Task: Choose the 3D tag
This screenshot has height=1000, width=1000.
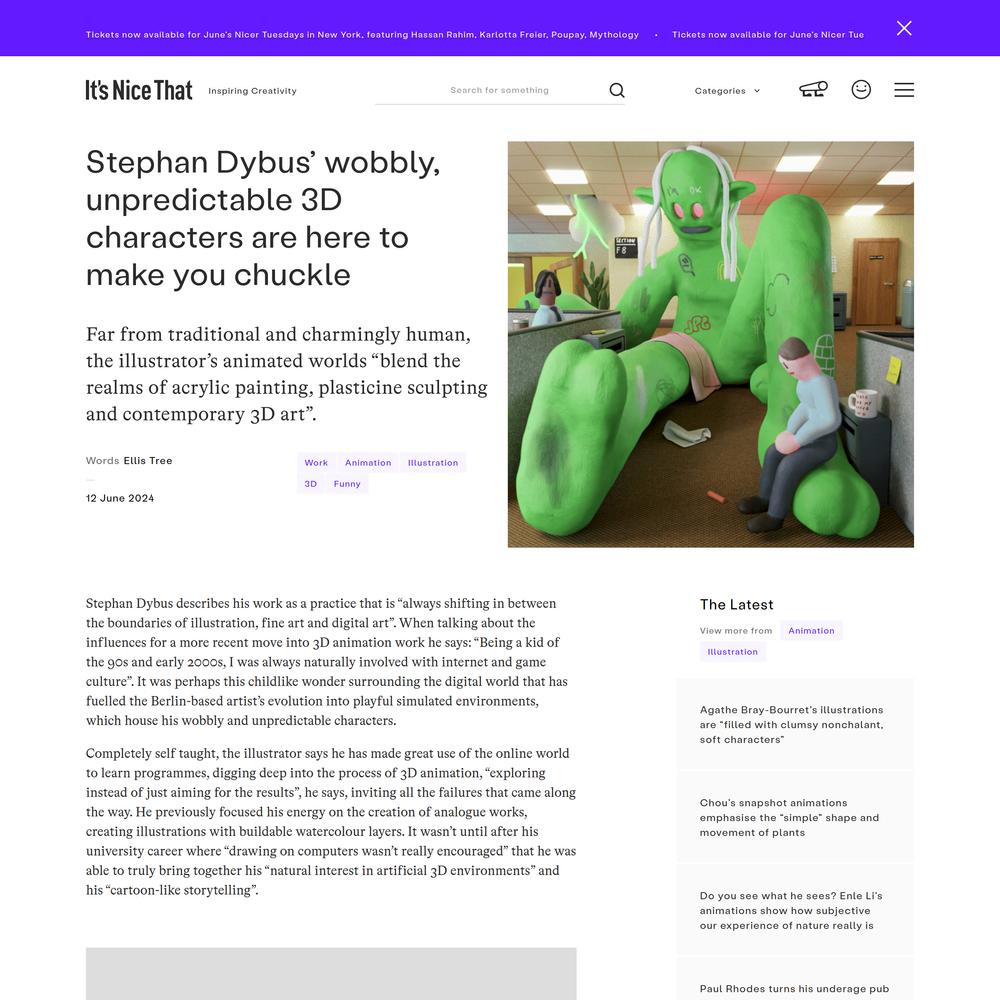Action: (311, 484)
